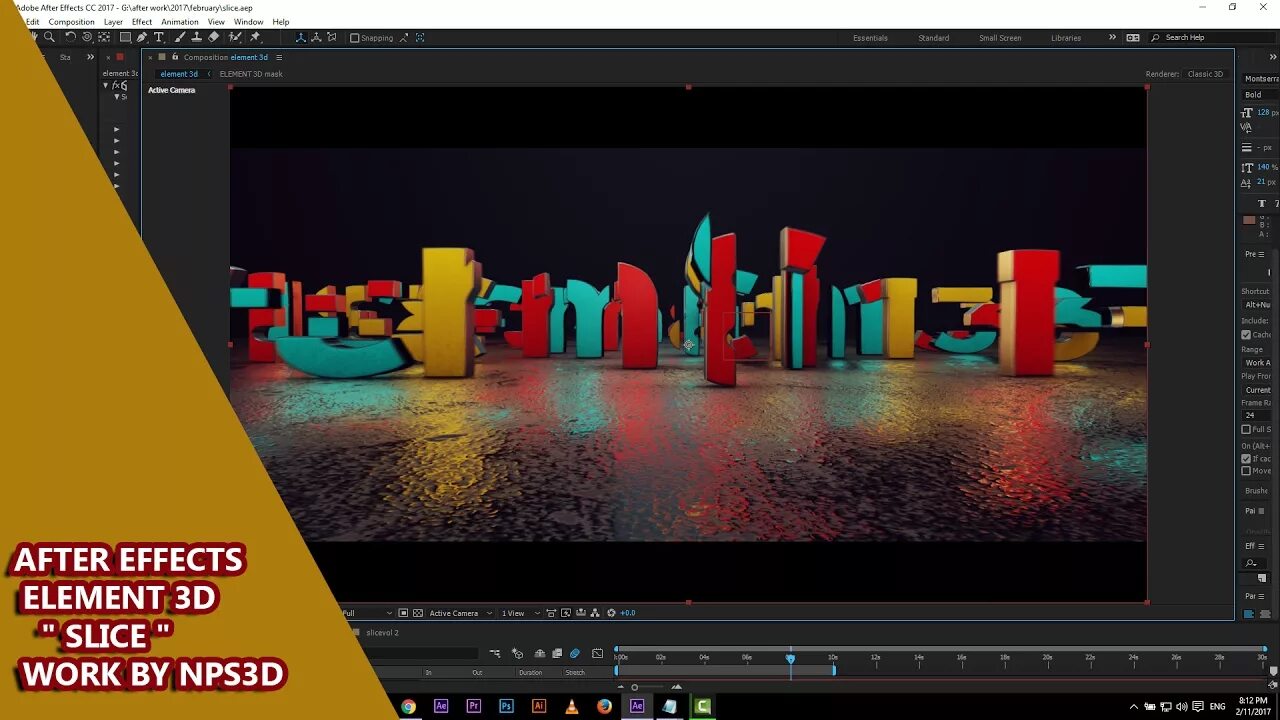Toggle Move time checkbox in Preview panel

coord(1246,471)
